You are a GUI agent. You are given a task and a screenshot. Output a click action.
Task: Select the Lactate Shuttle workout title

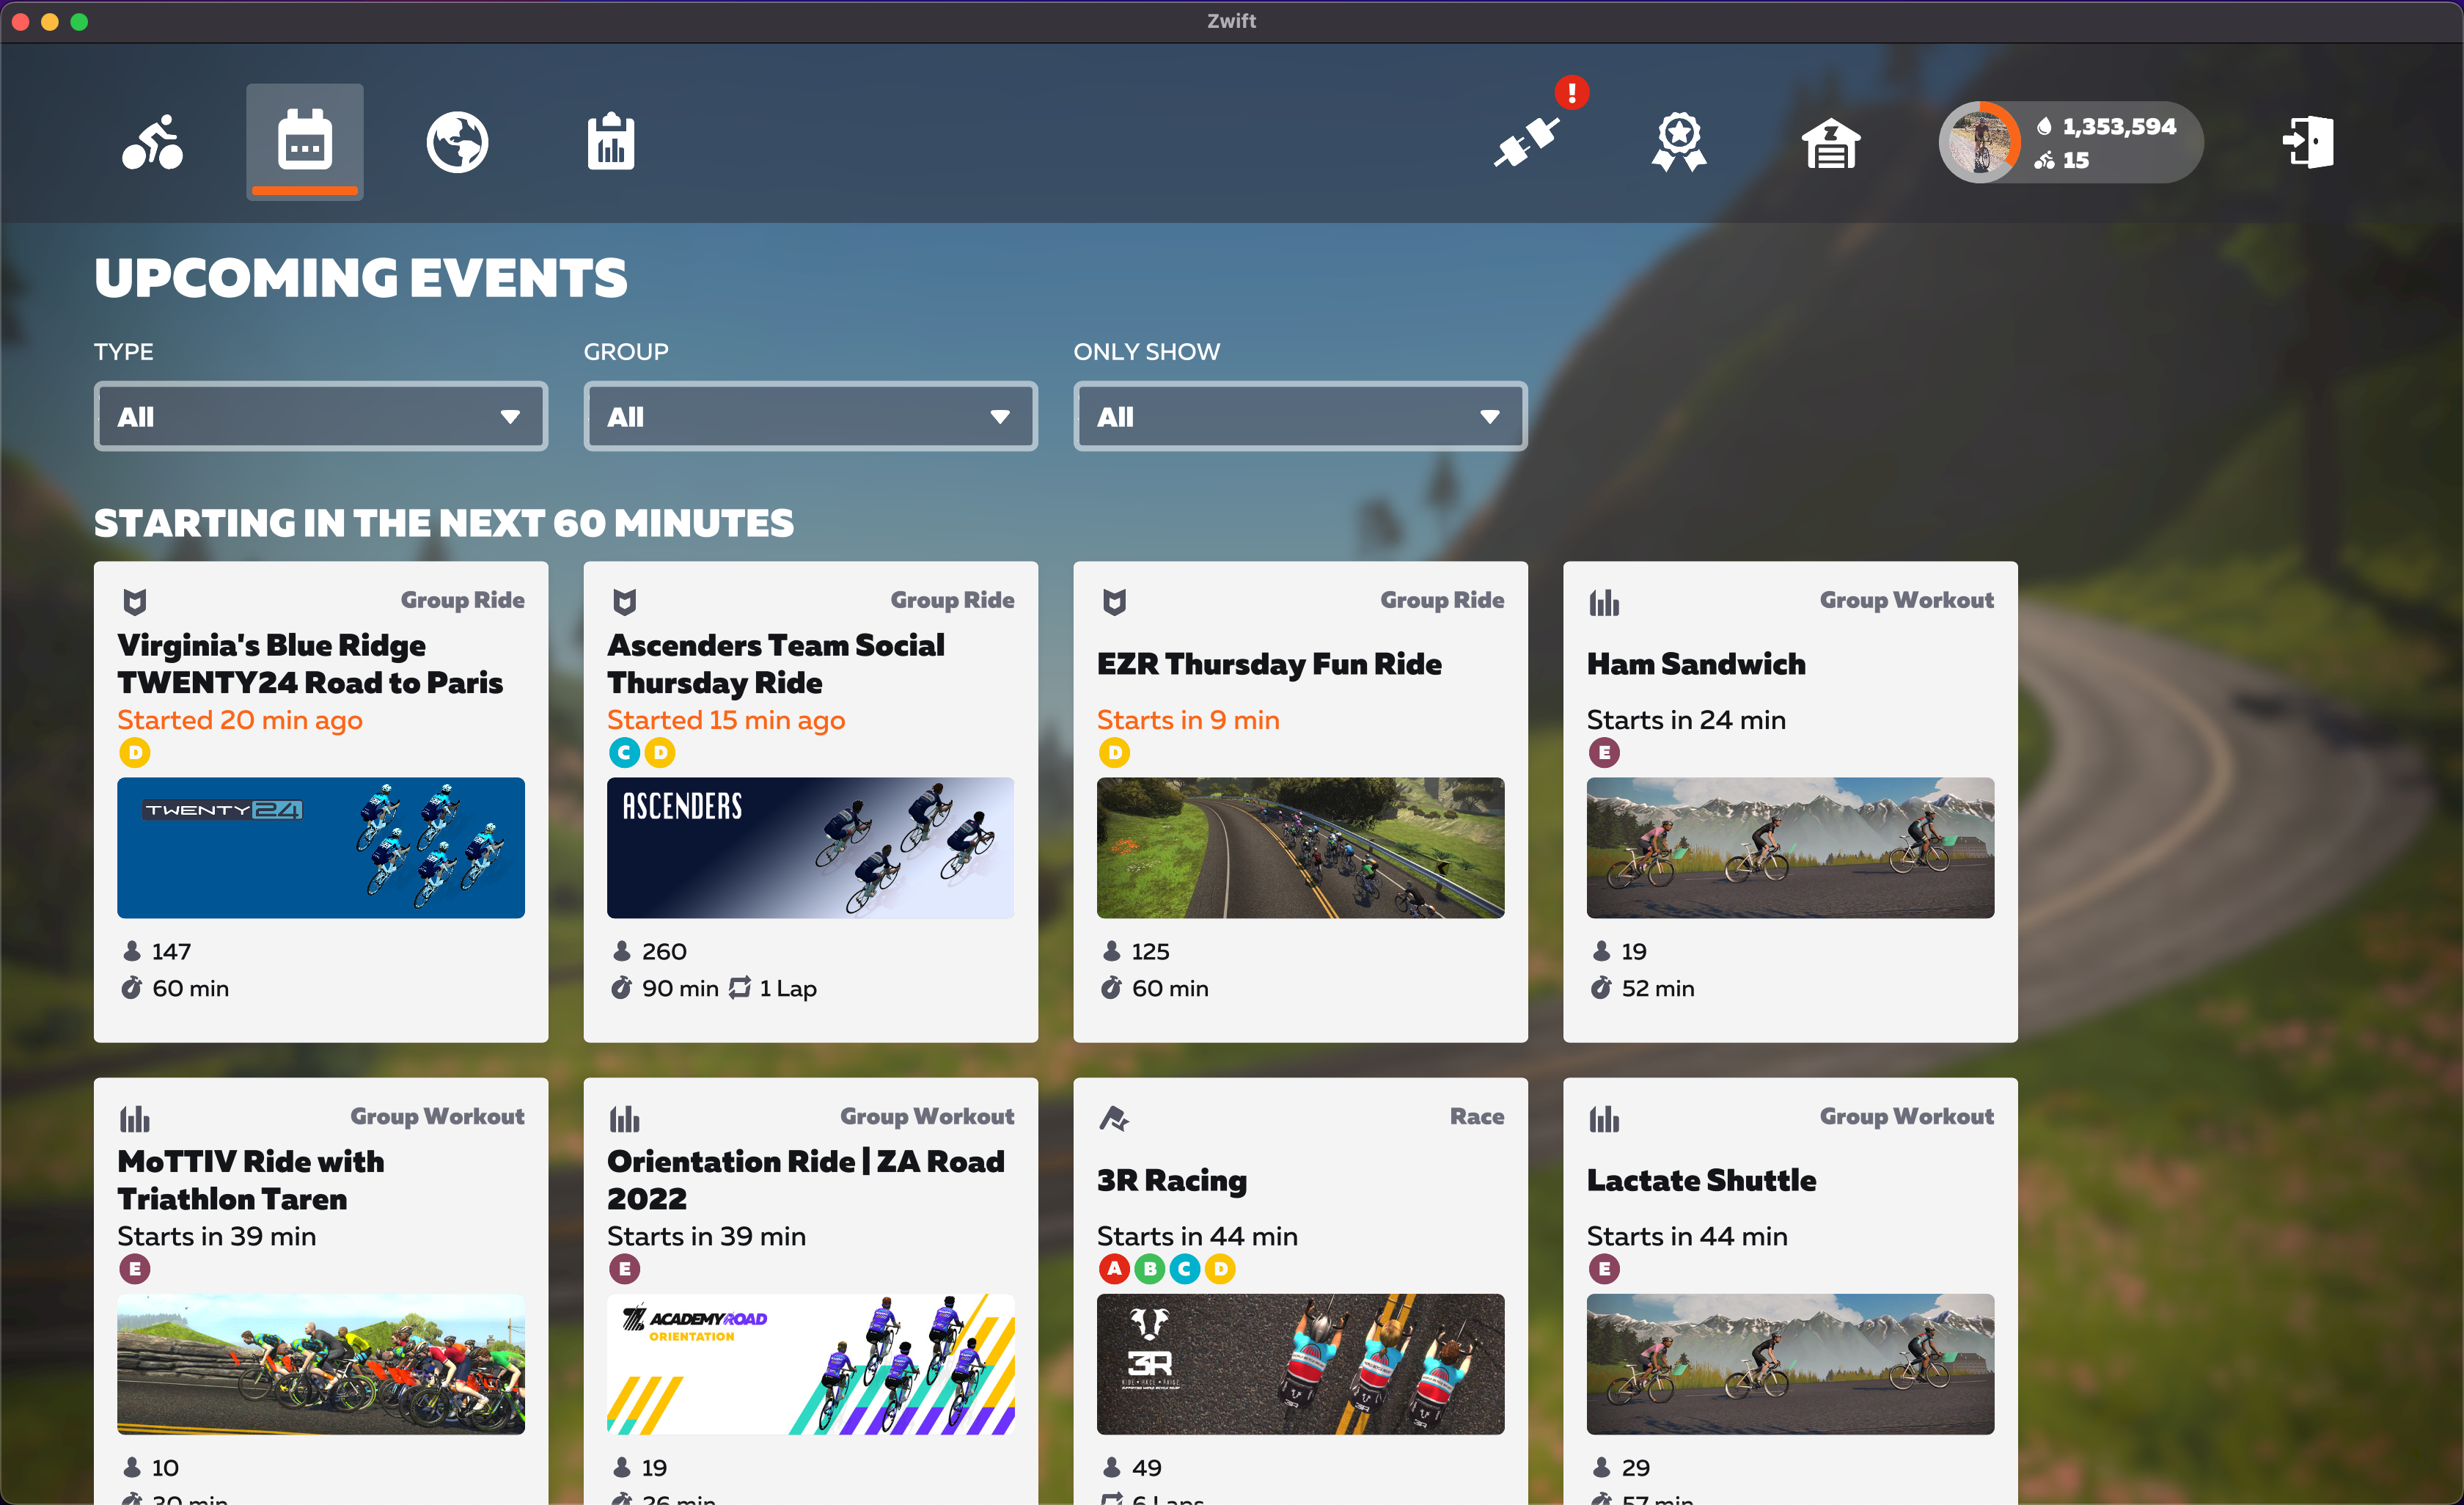[1701, 1180]
